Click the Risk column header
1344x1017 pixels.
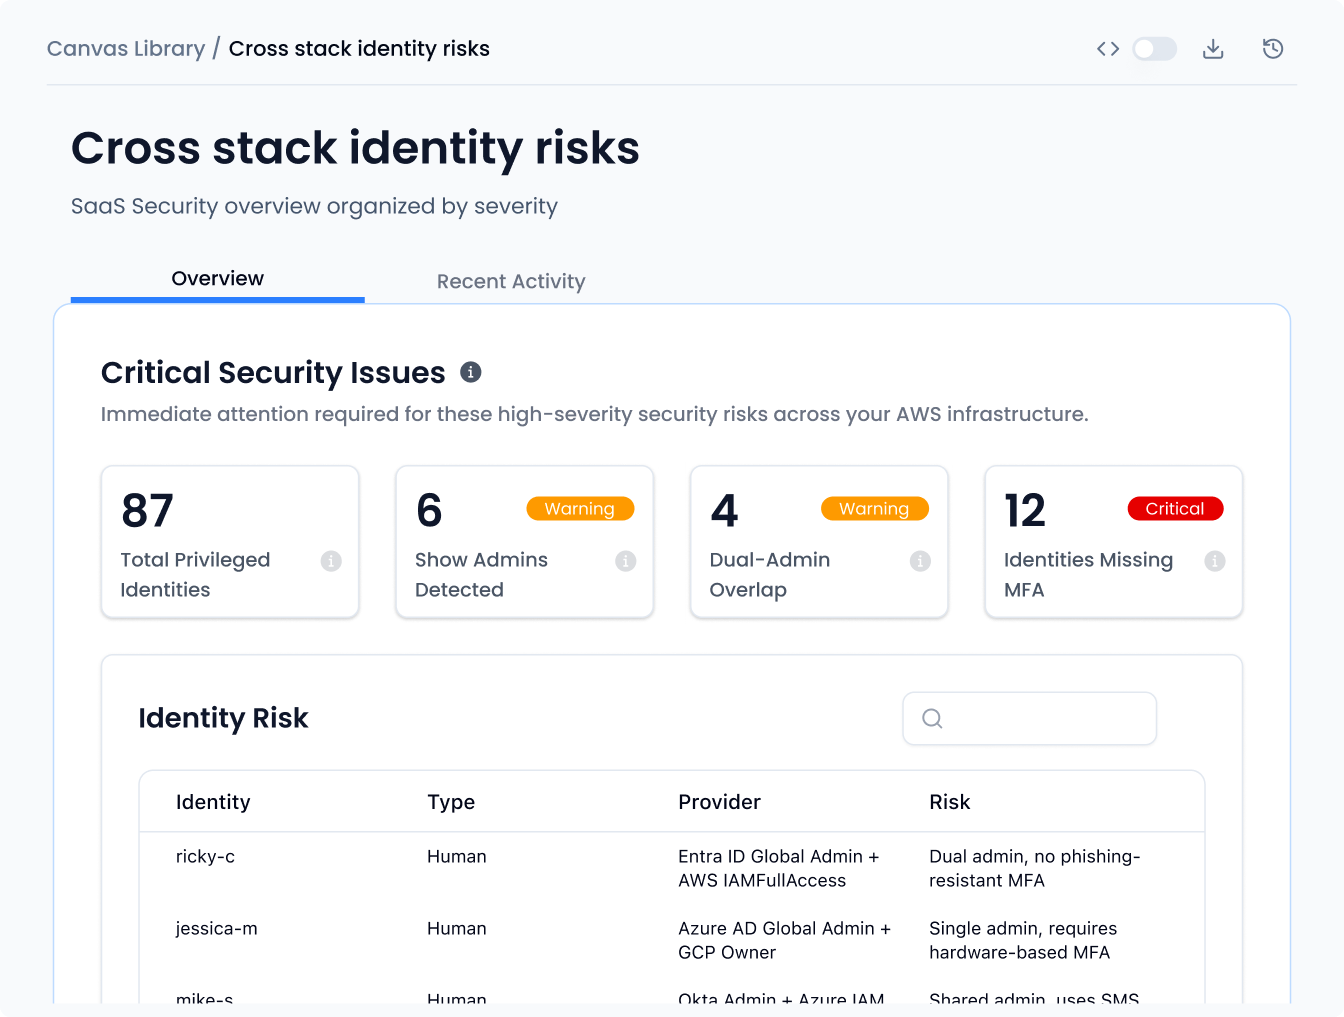tap(949, 801)
